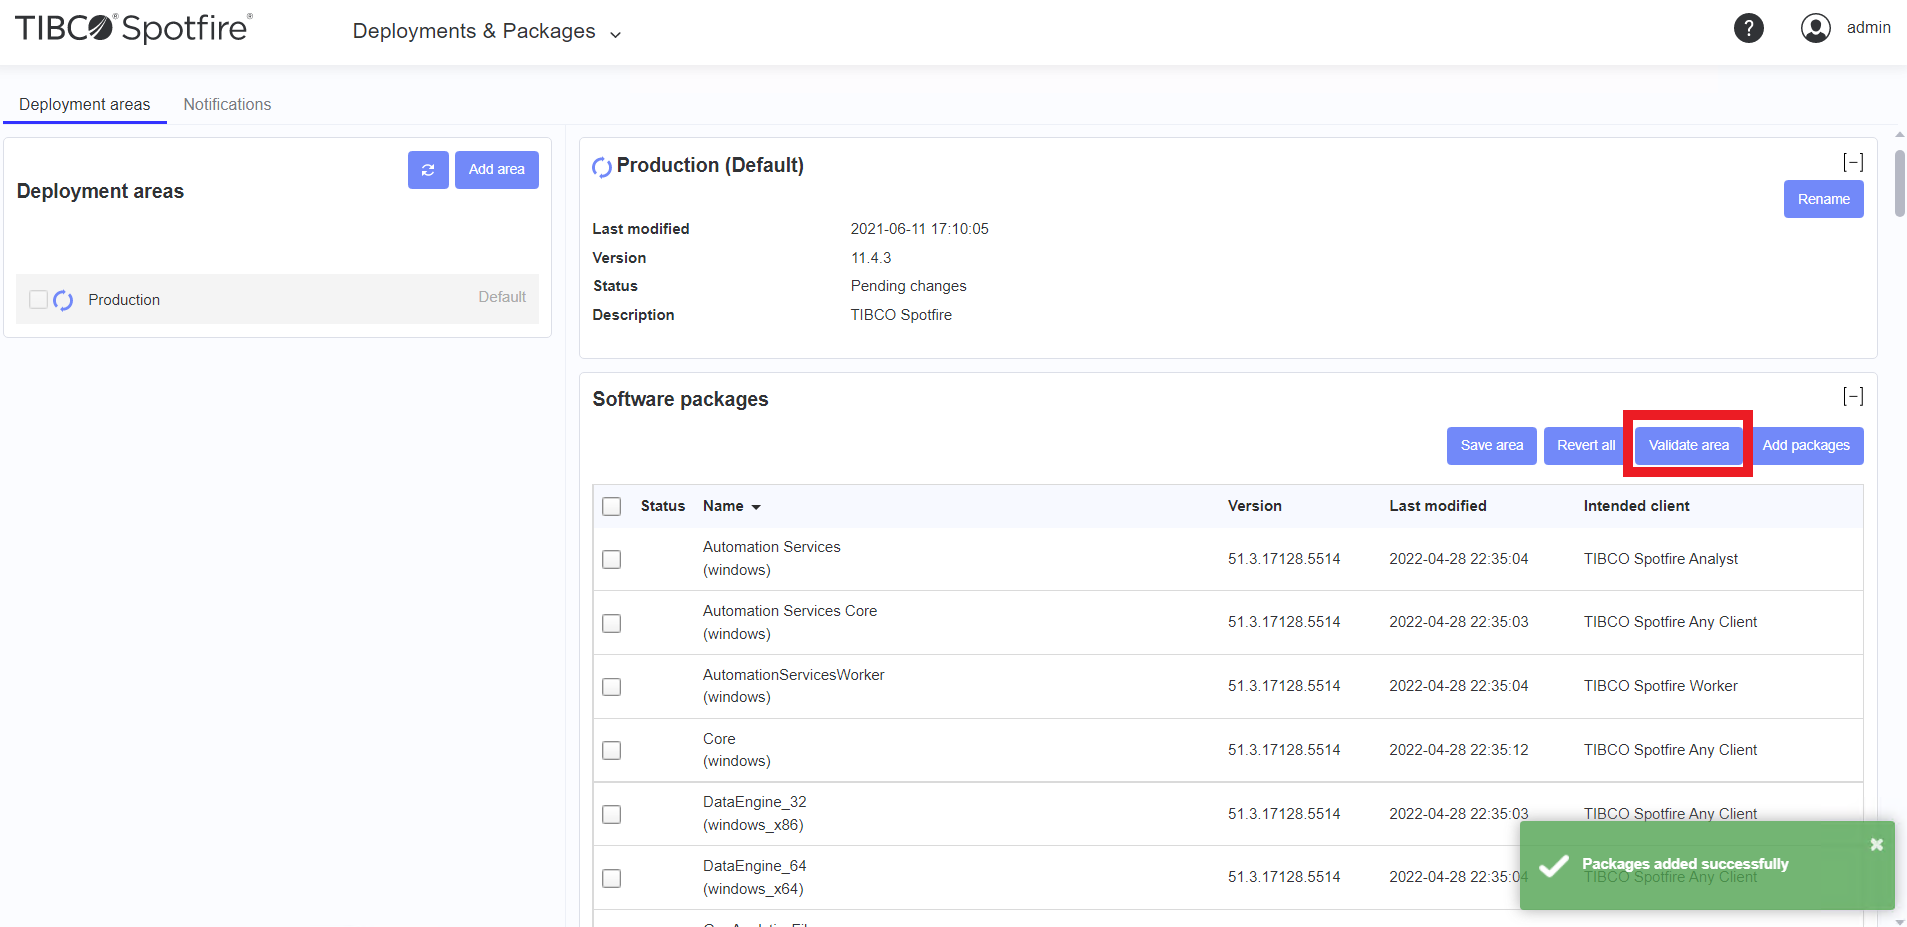Screen dimensions: 1907x927
Task: Select the Production deployment area row
Action: (x=277, y=299)
